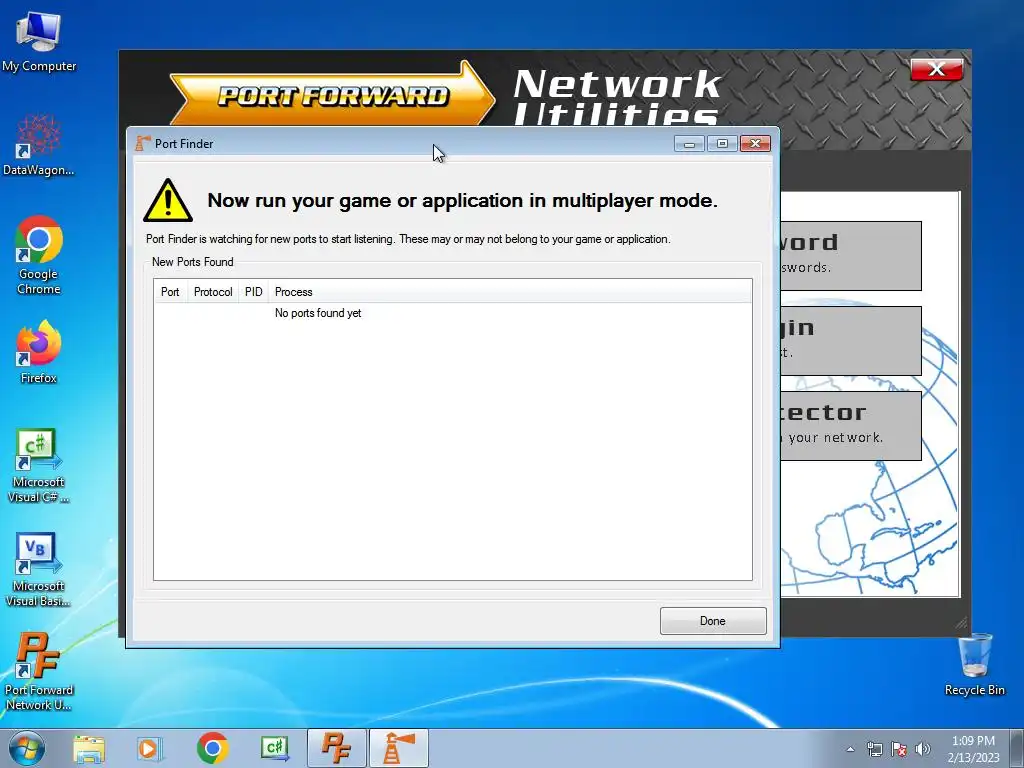Switch to Port Forward app in taskbar
The image size is (1024, 768).
[x=336, y=748]
